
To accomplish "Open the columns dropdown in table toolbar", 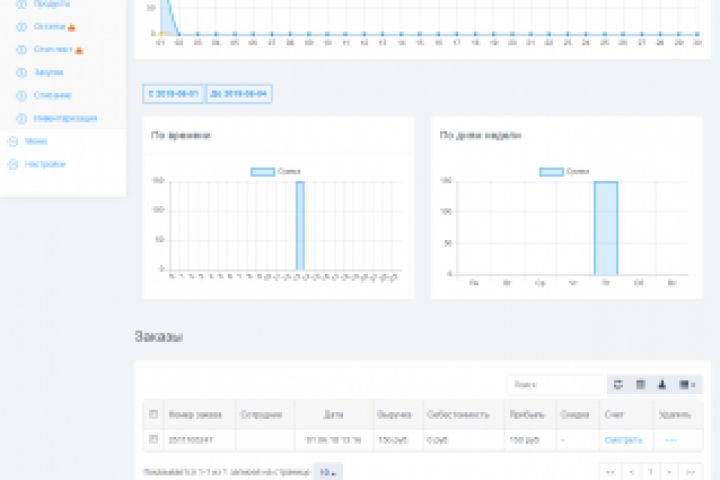I will (687, 384).
